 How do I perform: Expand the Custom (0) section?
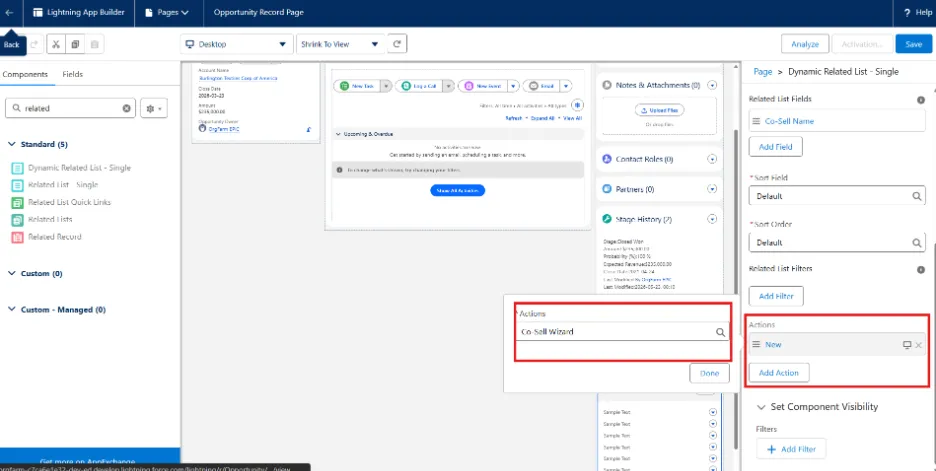click(35, 273)
